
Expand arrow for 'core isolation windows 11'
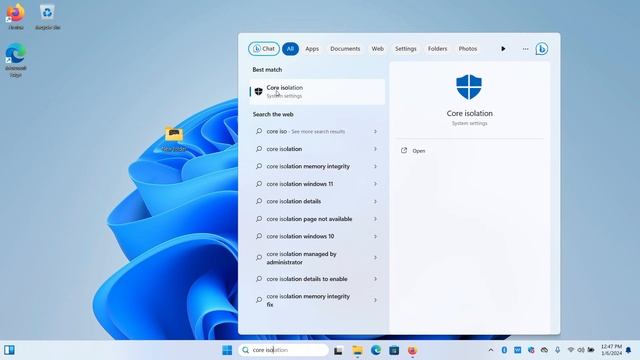375,184
